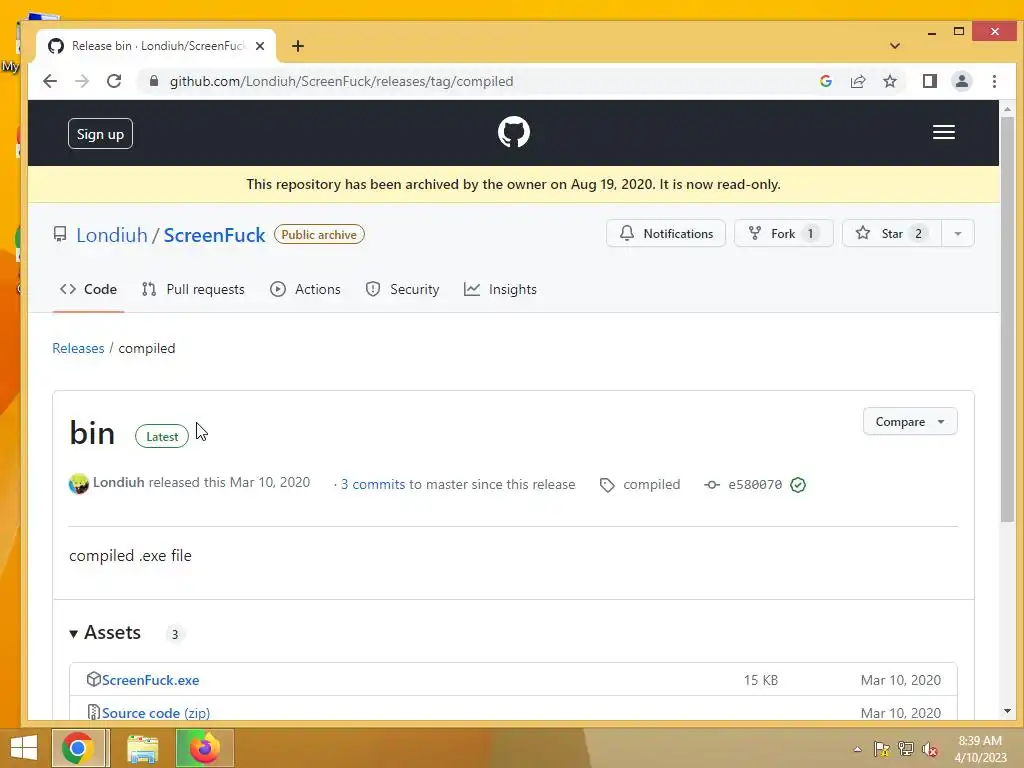
Task: Open a new tab with plus button
Action: 298,46
